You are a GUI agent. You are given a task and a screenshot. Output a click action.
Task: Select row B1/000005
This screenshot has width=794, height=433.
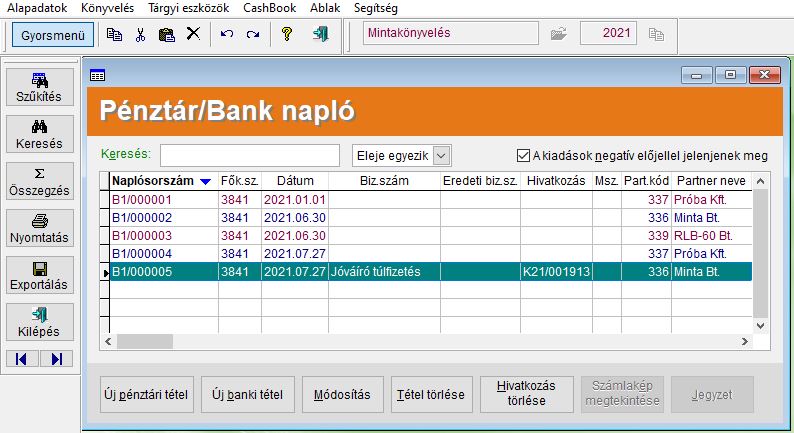[430, 271]
